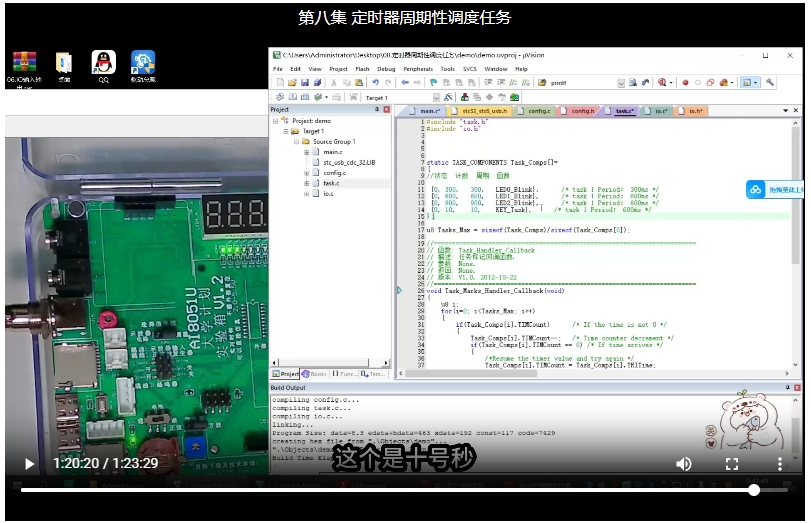Open the video more options menu
The image size is (811, 523).
779,464
